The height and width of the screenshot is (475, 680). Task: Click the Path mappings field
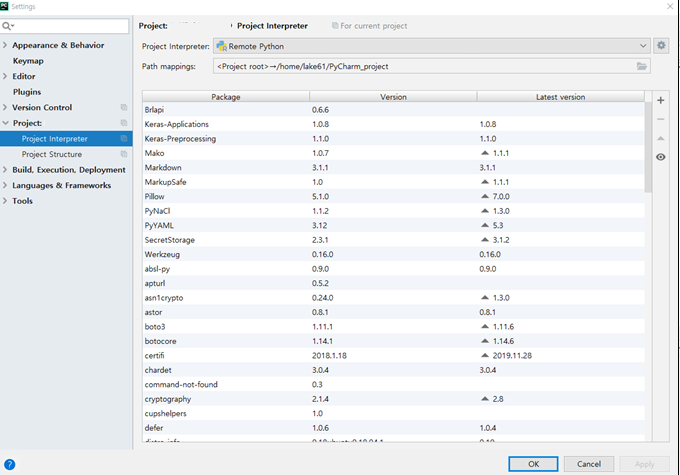(432, 66)
